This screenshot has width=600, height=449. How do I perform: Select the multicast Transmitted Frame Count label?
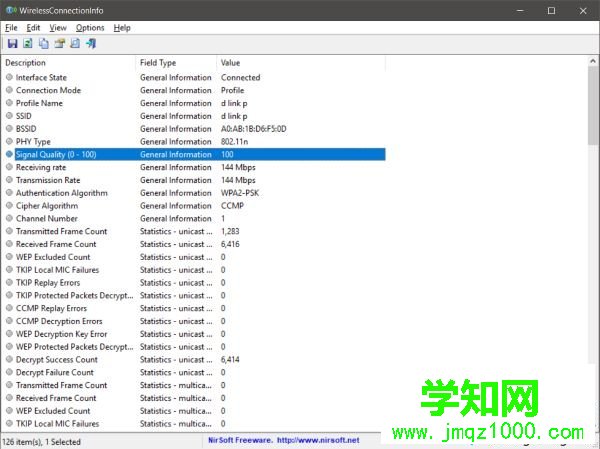(62, 385)
